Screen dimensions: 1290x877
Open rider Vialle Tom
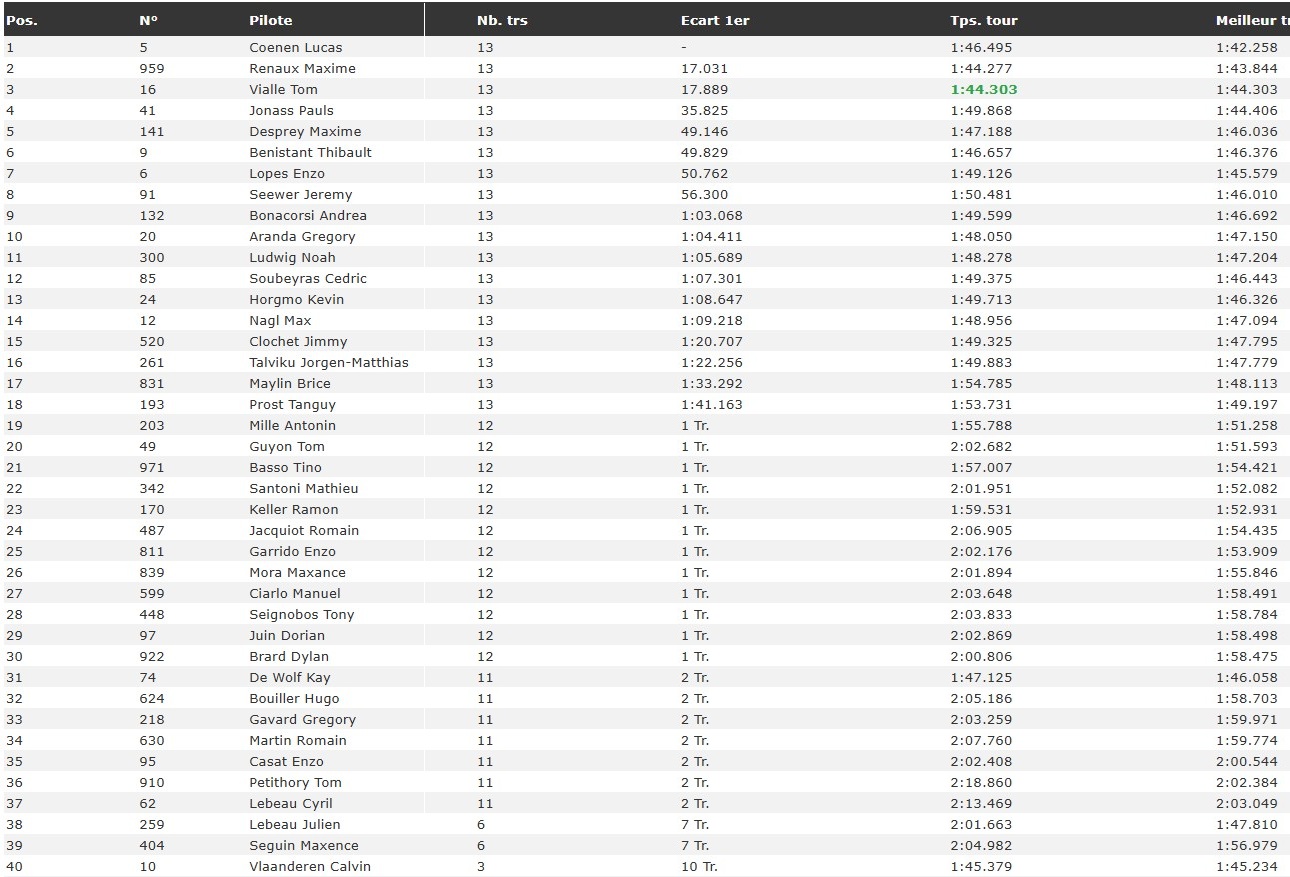point(283,90)
